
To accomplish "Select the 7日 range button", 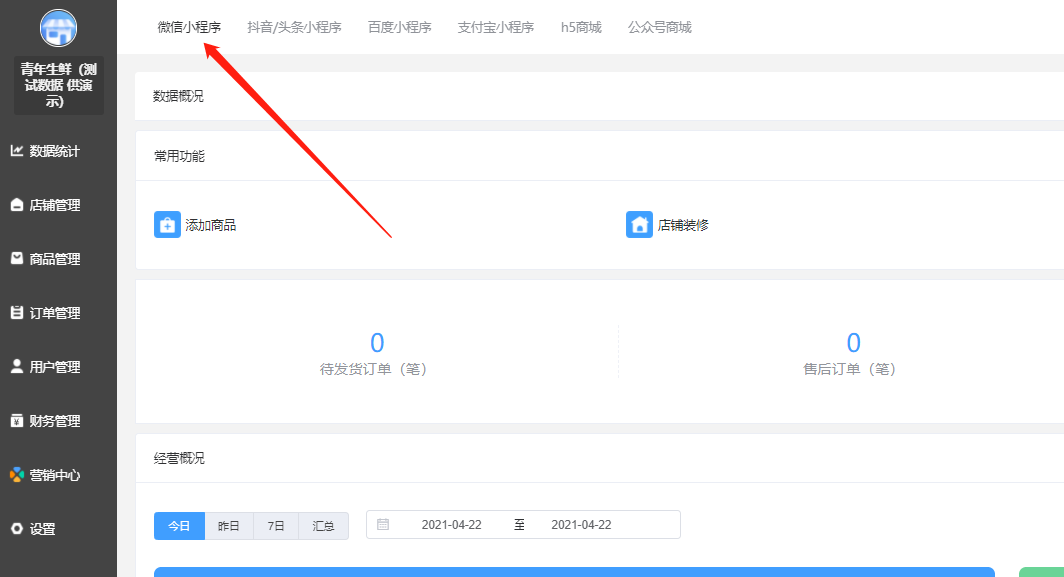I will click(276, 526).
